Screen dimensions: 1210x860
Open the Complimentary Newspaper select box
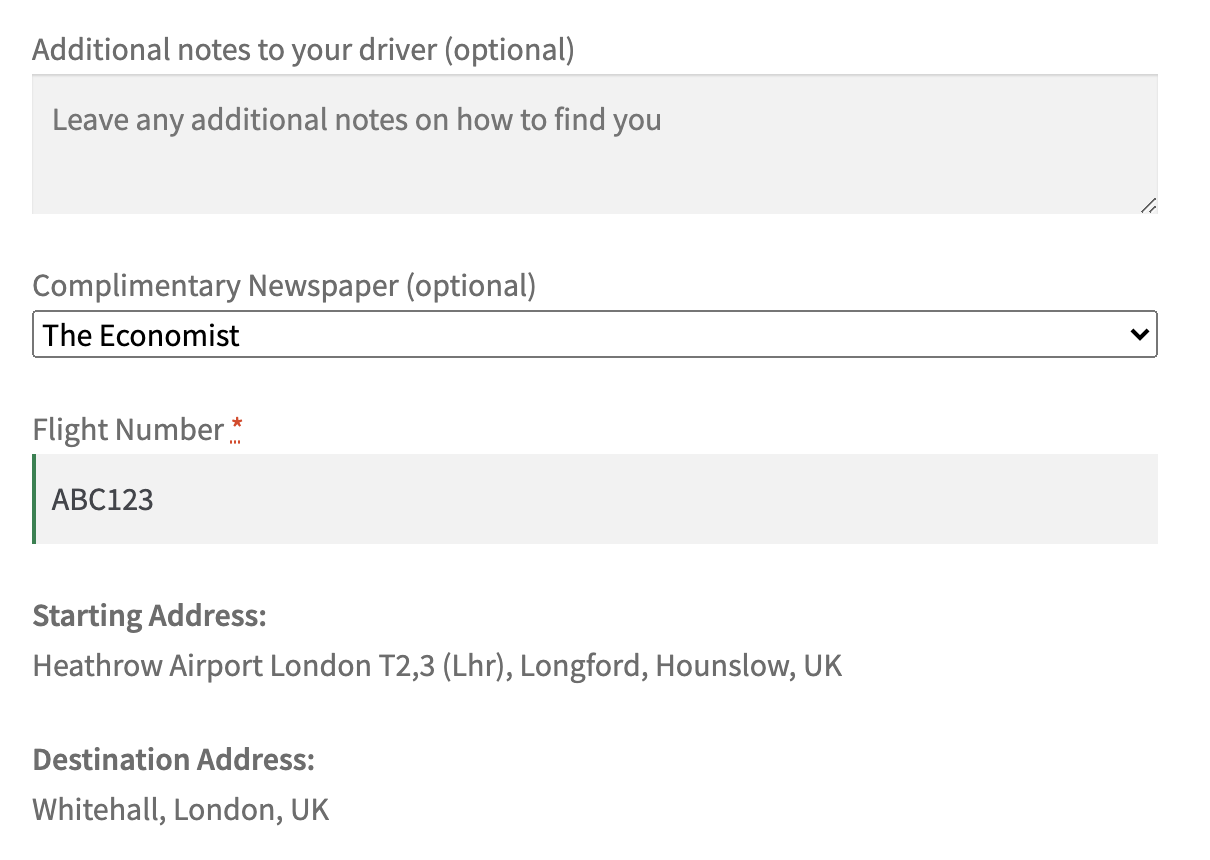595,335
